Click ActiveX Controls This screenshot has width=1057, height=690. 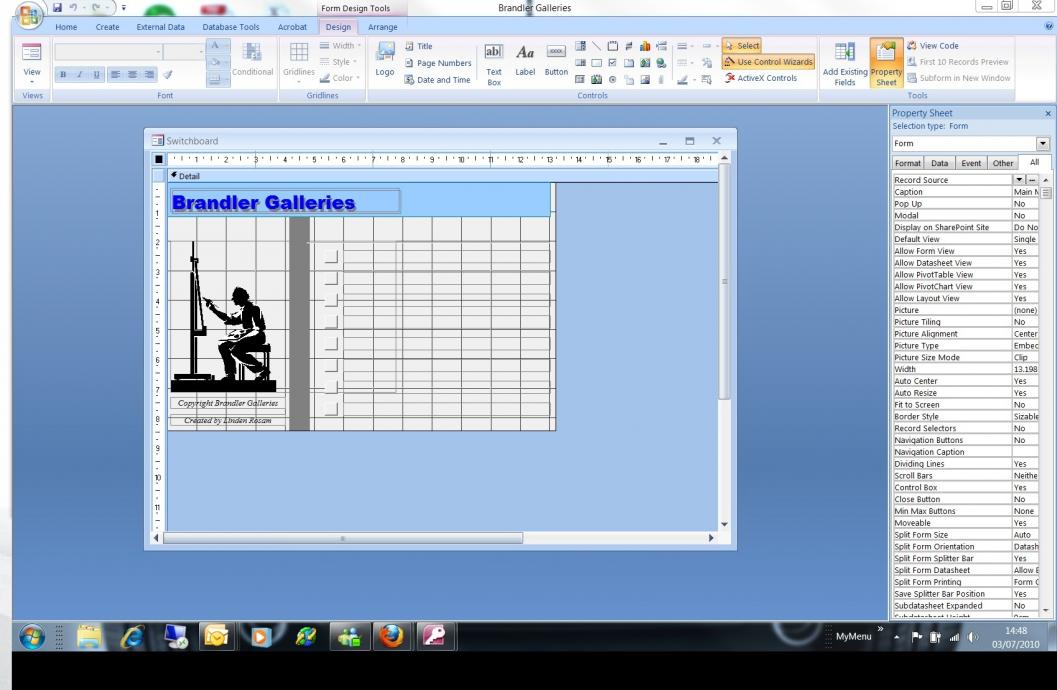click(761, 78)
